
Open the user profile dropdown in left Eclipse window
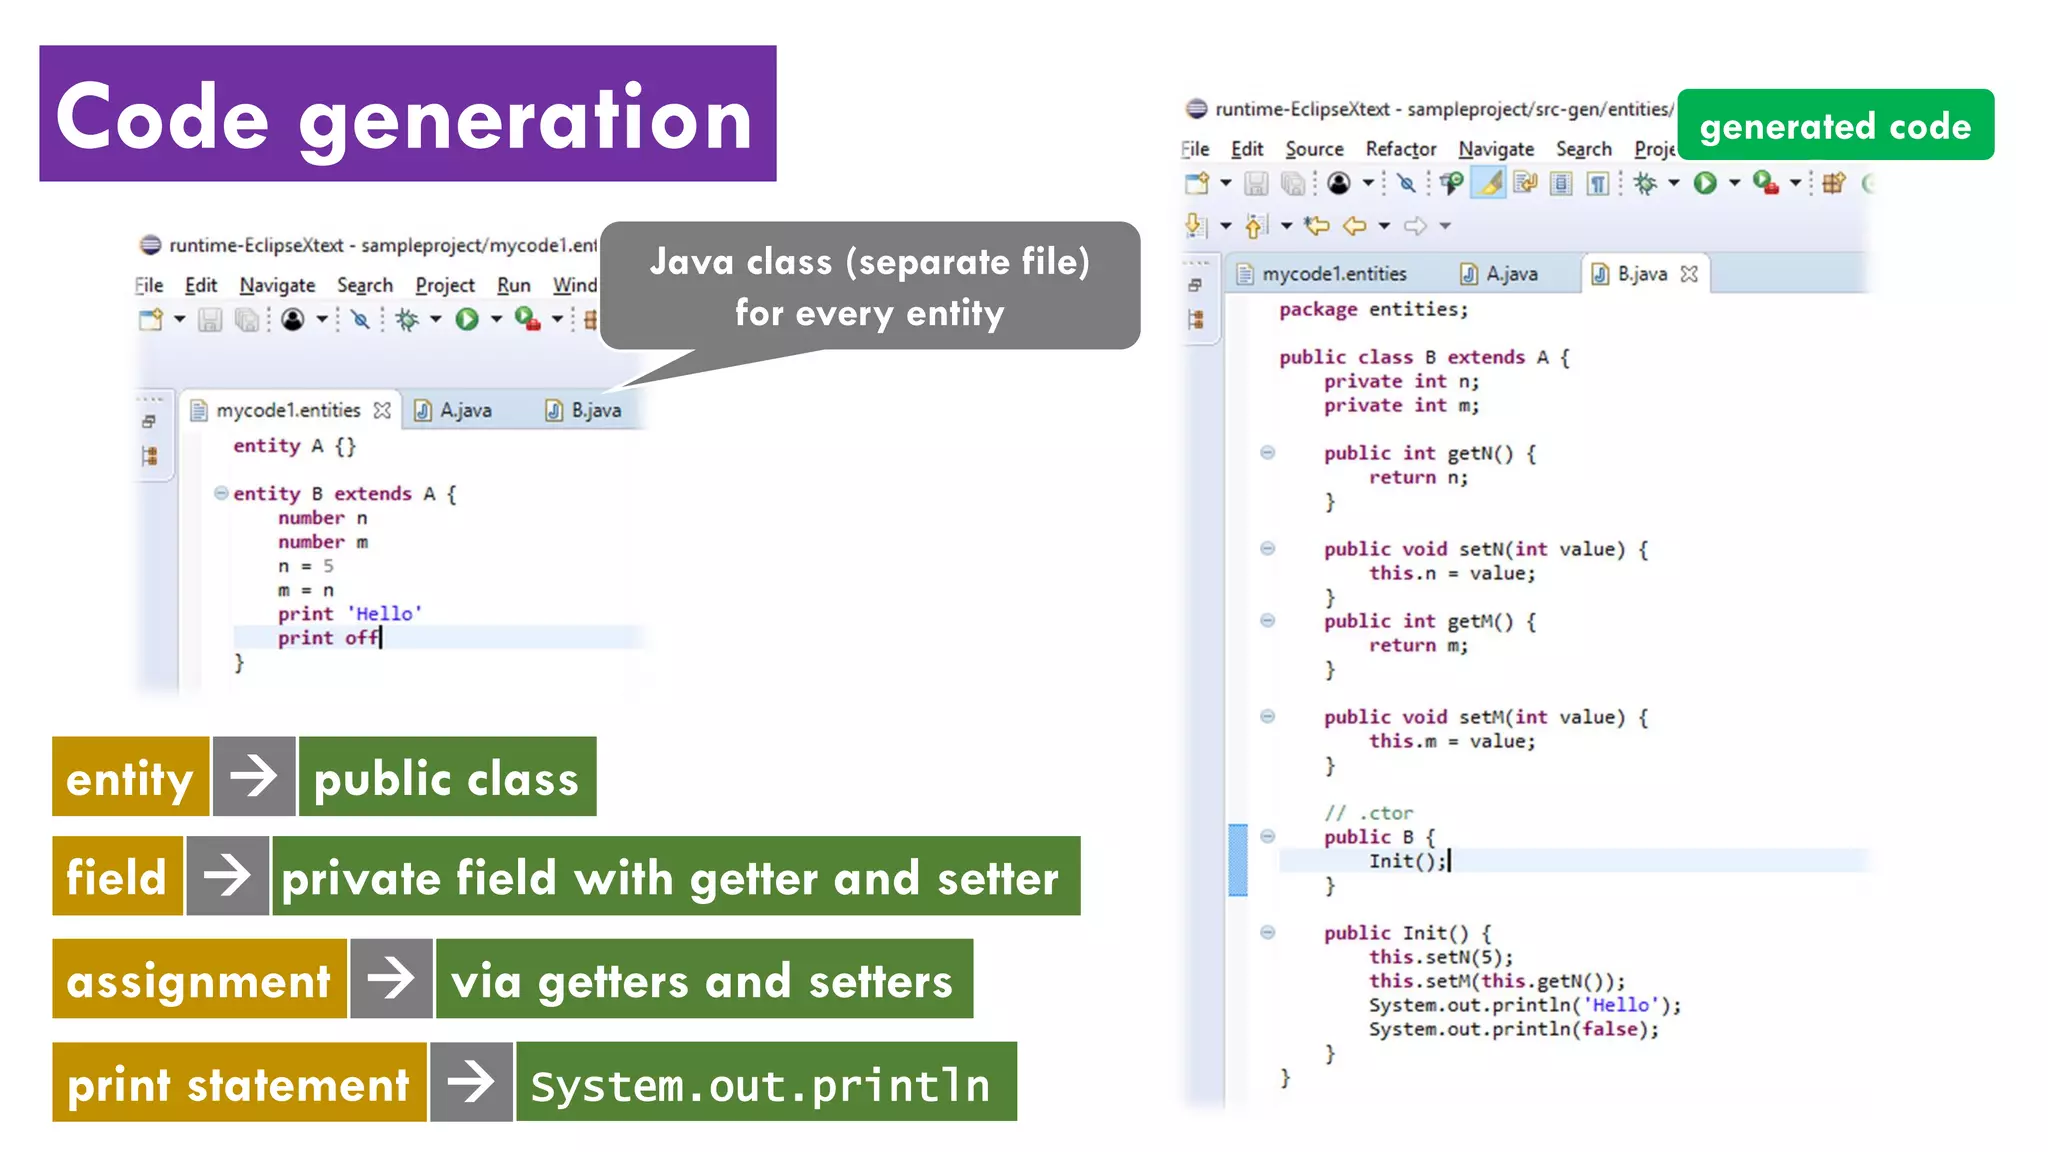322,320
